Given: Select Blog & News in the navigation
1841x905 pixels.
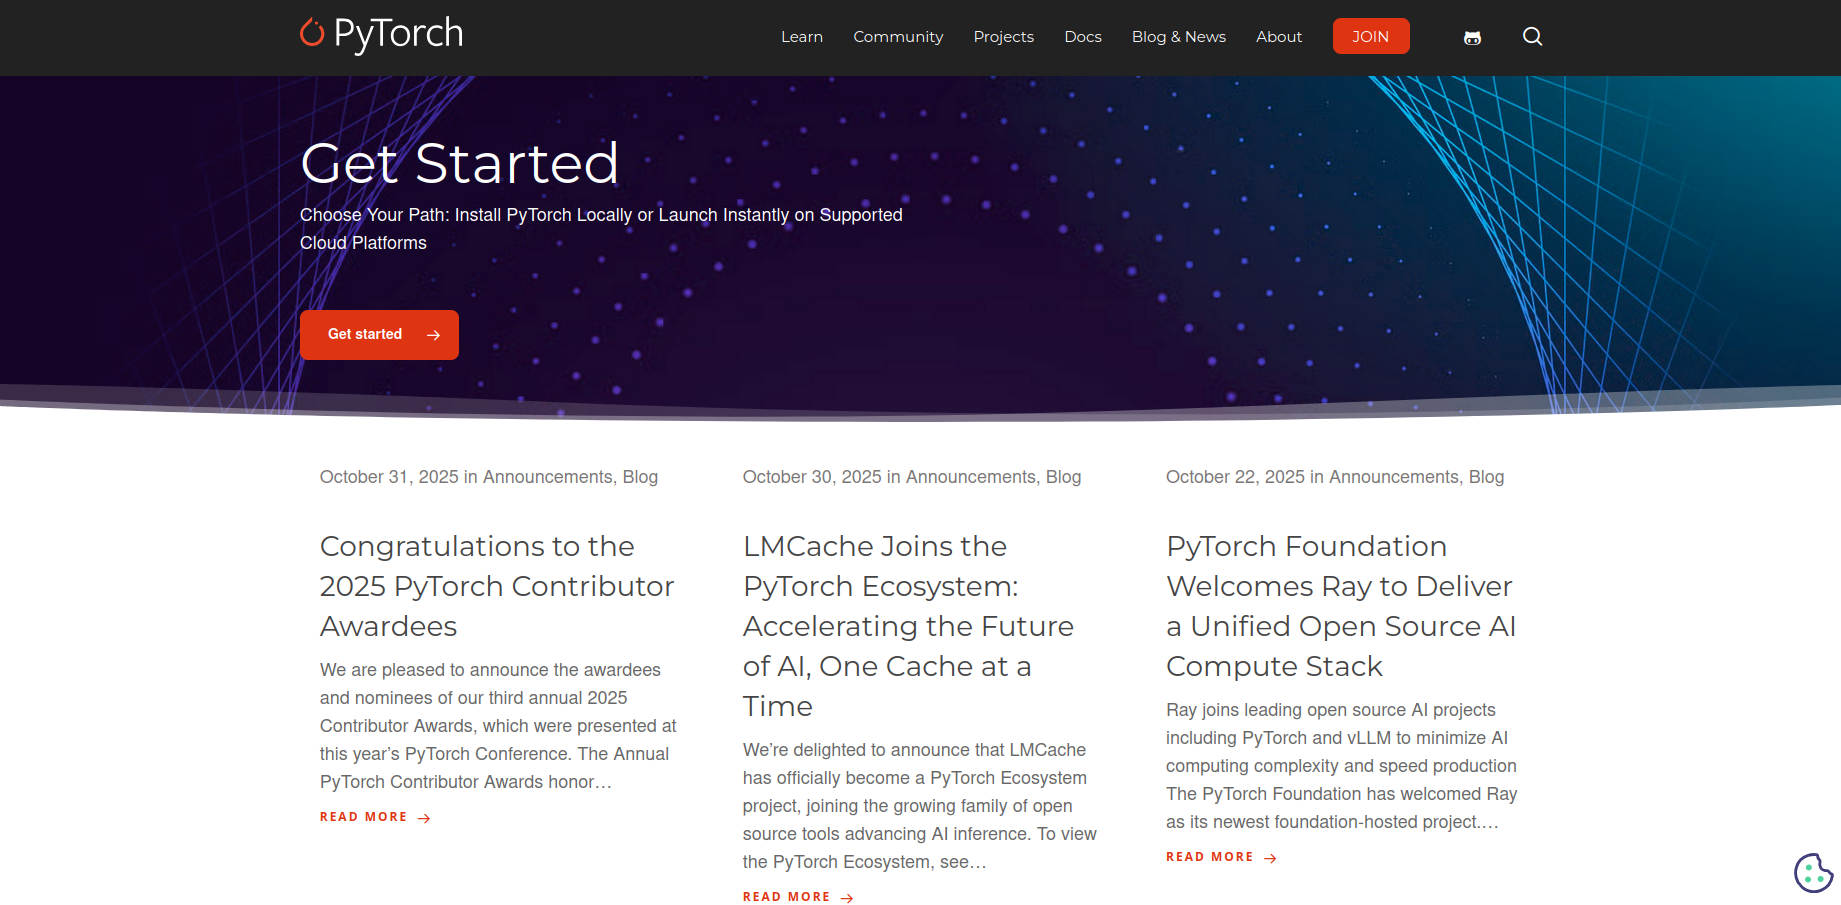Looking at the screenshot, I should pyautogui.click(x=1178, y=36).
